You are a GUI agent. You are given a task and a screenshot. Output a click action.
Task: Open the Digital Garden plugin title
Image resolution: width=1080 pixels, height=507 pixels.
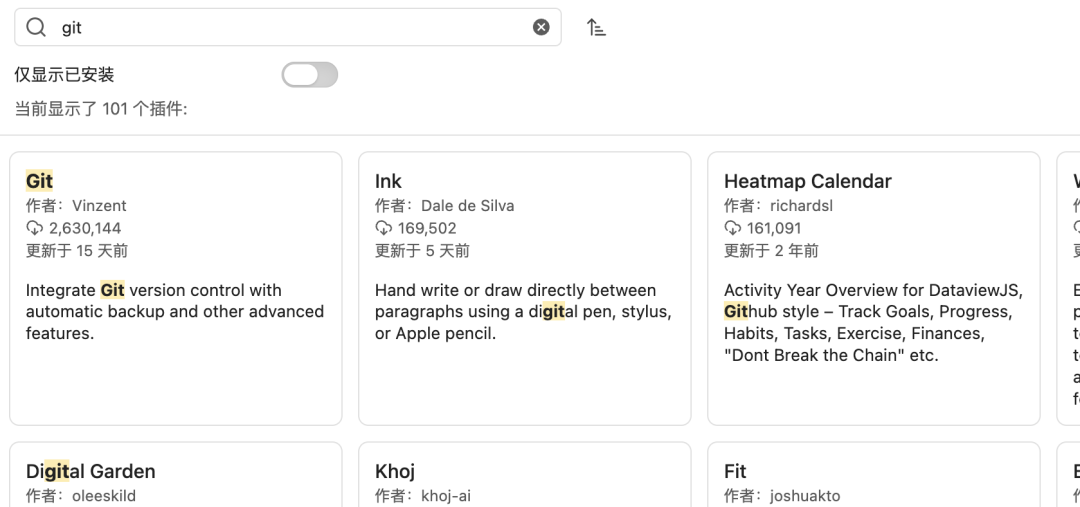coord(90,471)
